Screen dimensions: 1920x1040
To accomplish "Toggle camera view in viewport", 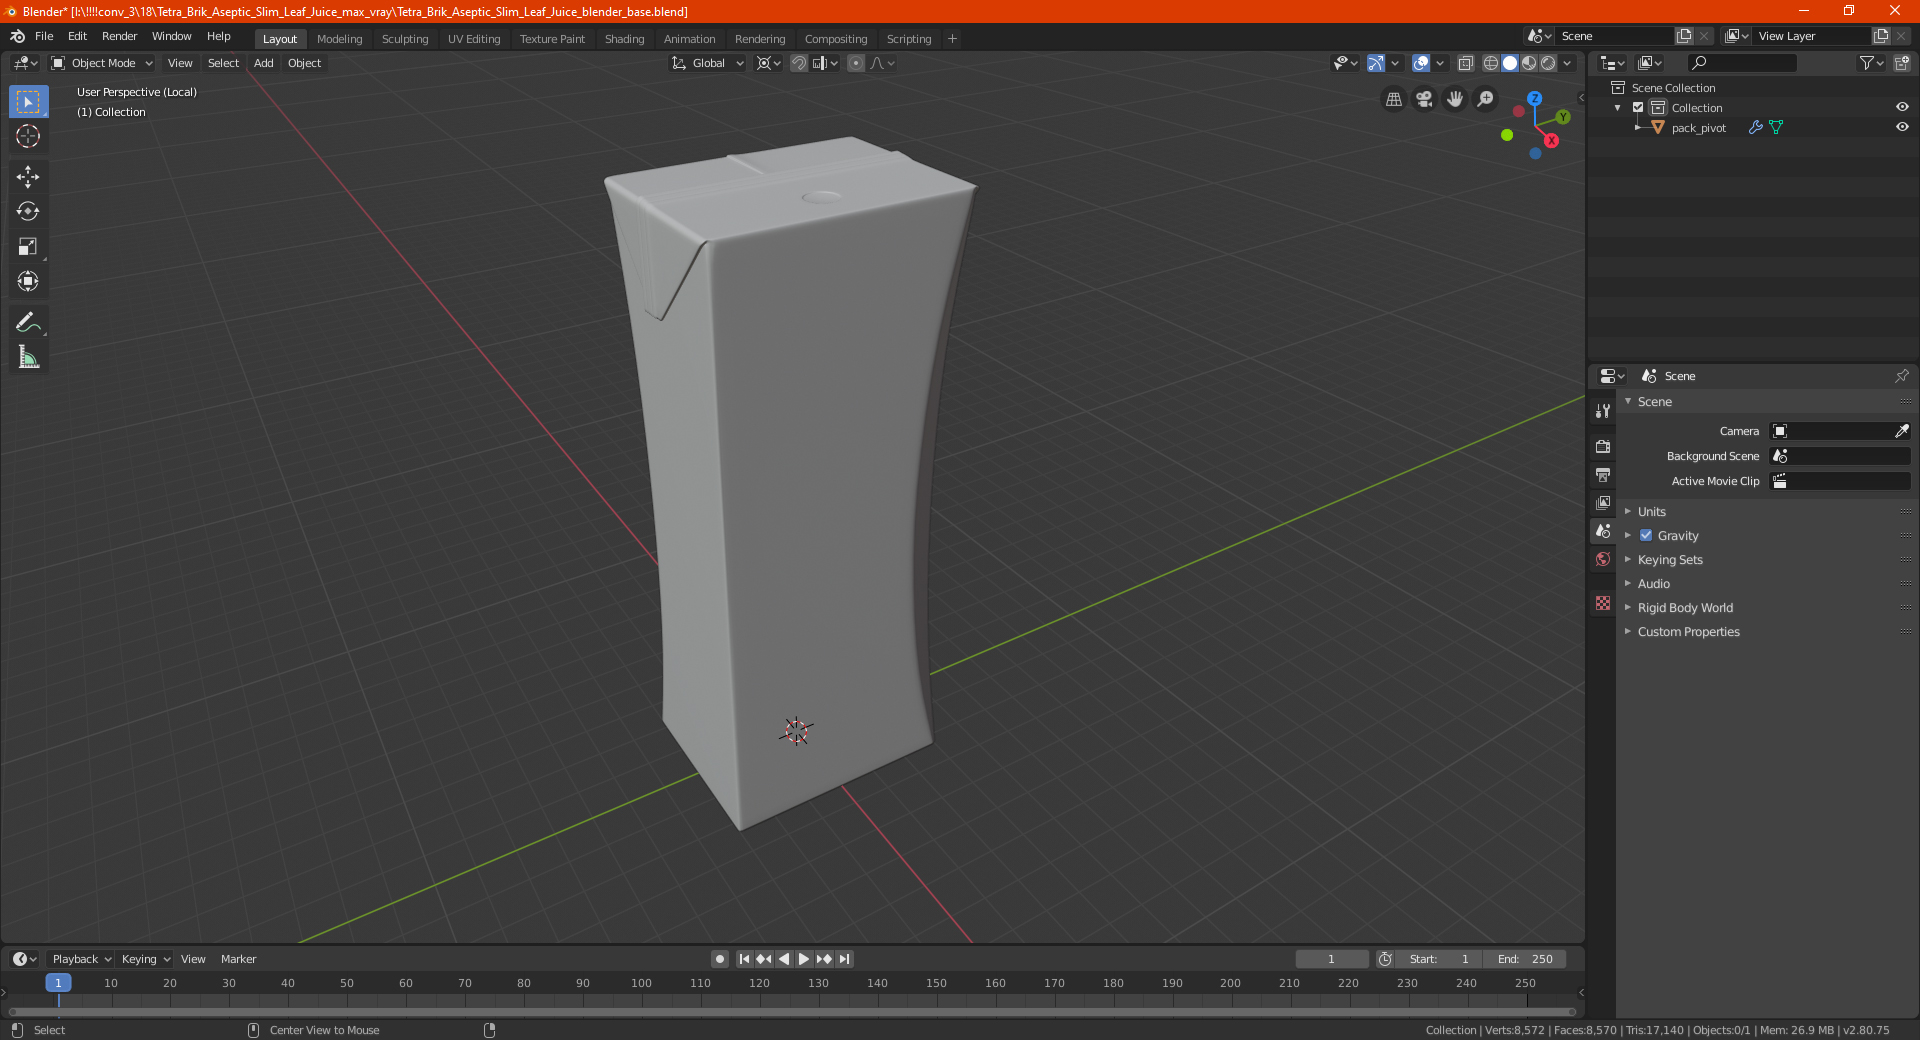I will tap(1424, 99).
